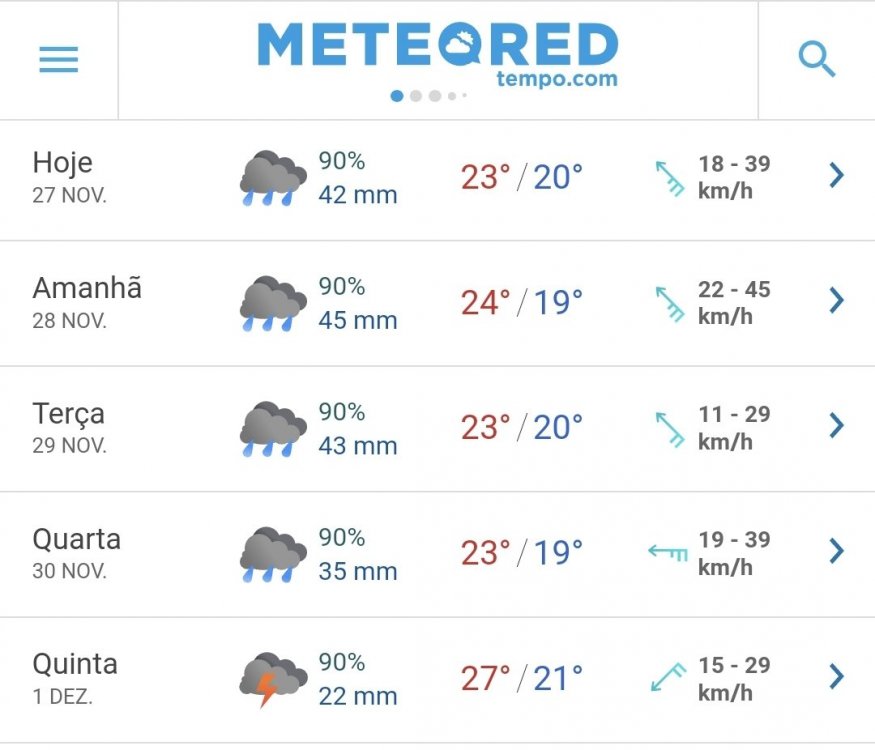
Task: Expand Hoje 27 Nov details chevron
Action: pos(836,175)
